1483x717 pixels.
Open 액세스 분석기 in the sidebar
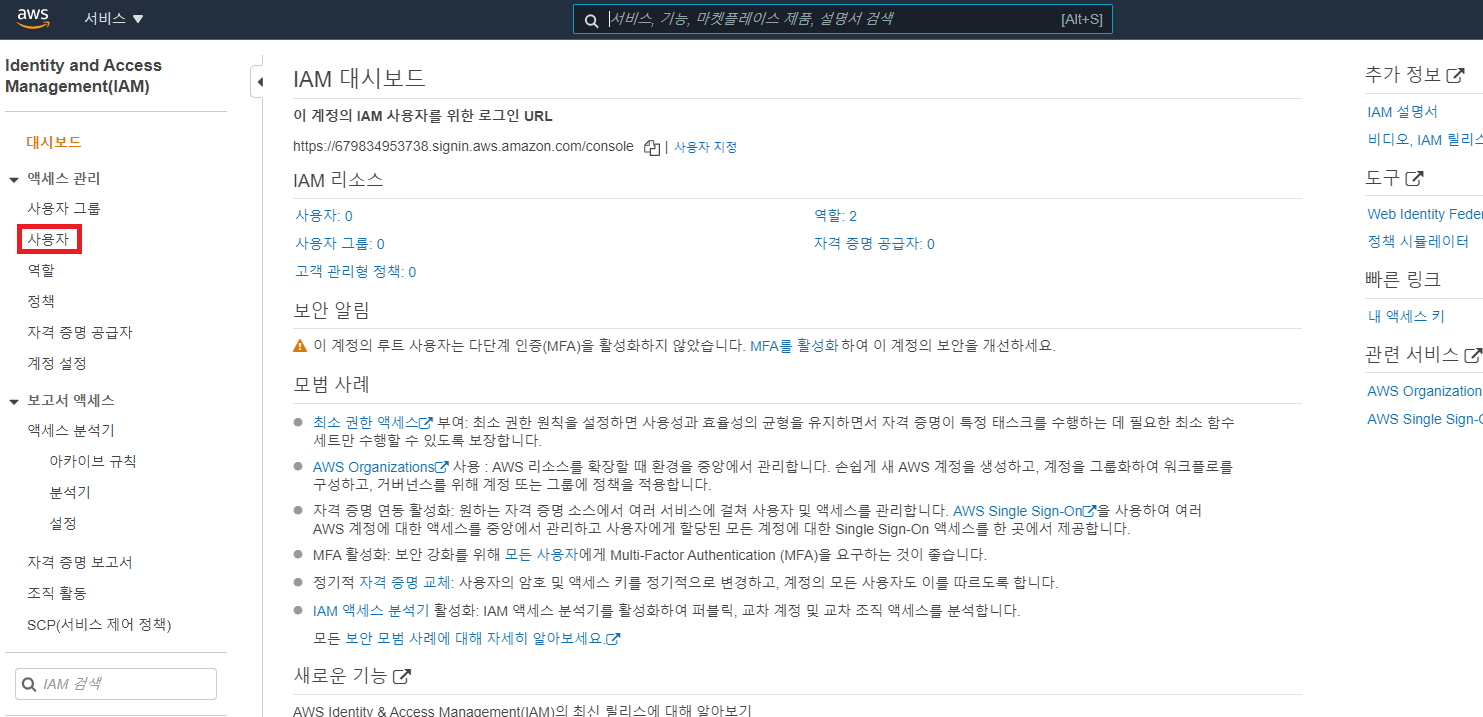tap(71, 430)
